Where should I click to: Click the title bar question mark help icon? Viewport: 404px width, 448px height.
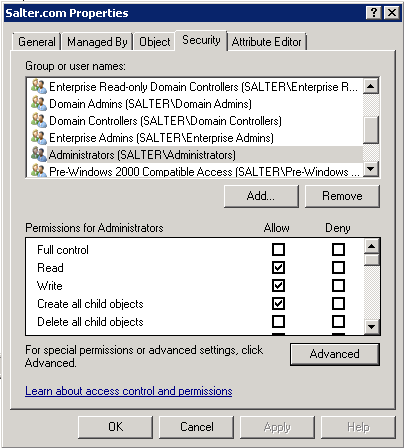click(x=374, y=13)
